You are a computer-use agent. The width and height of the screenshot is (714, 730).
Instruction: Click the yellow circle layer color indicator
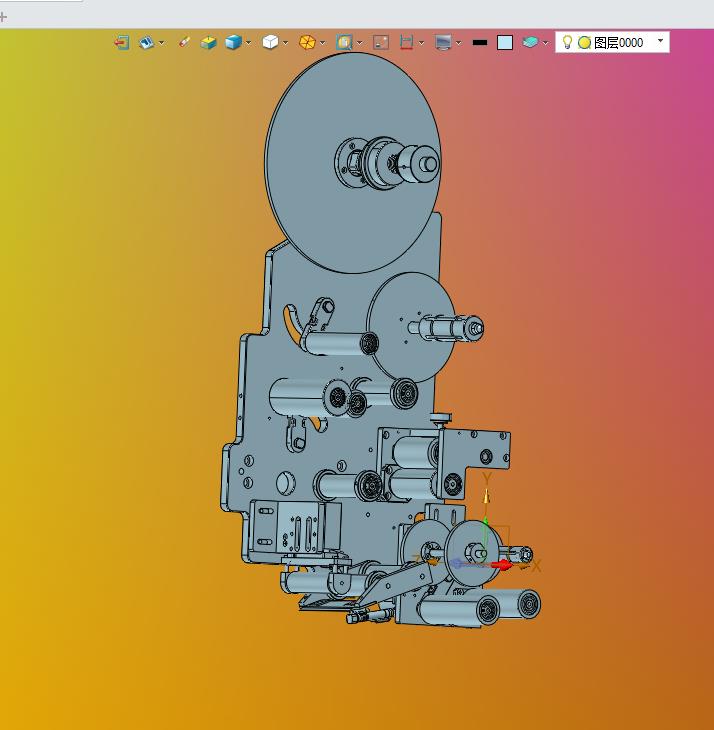(584, 43)
